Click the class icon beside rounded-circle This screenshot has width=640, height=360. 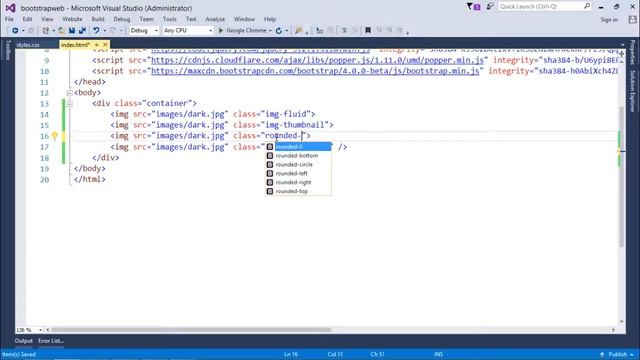coord(270,164)
